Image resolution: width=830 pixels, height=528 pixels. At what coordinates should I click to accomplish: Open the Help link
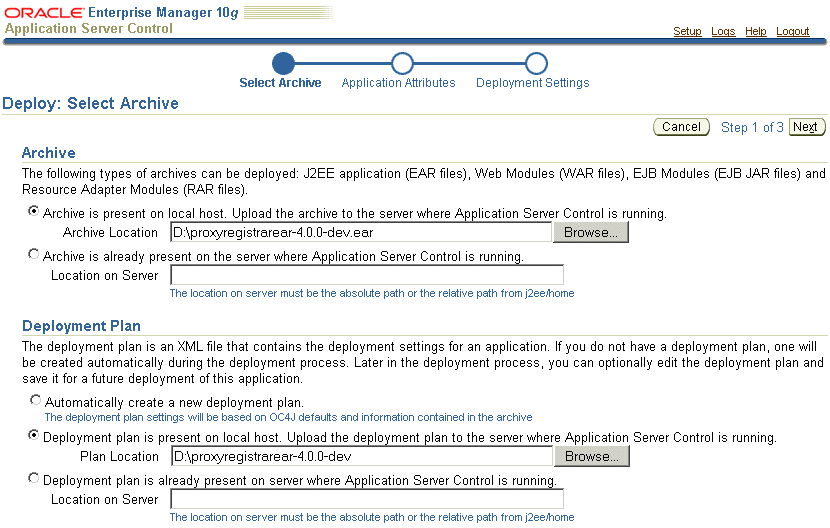(x=756, y=31)
